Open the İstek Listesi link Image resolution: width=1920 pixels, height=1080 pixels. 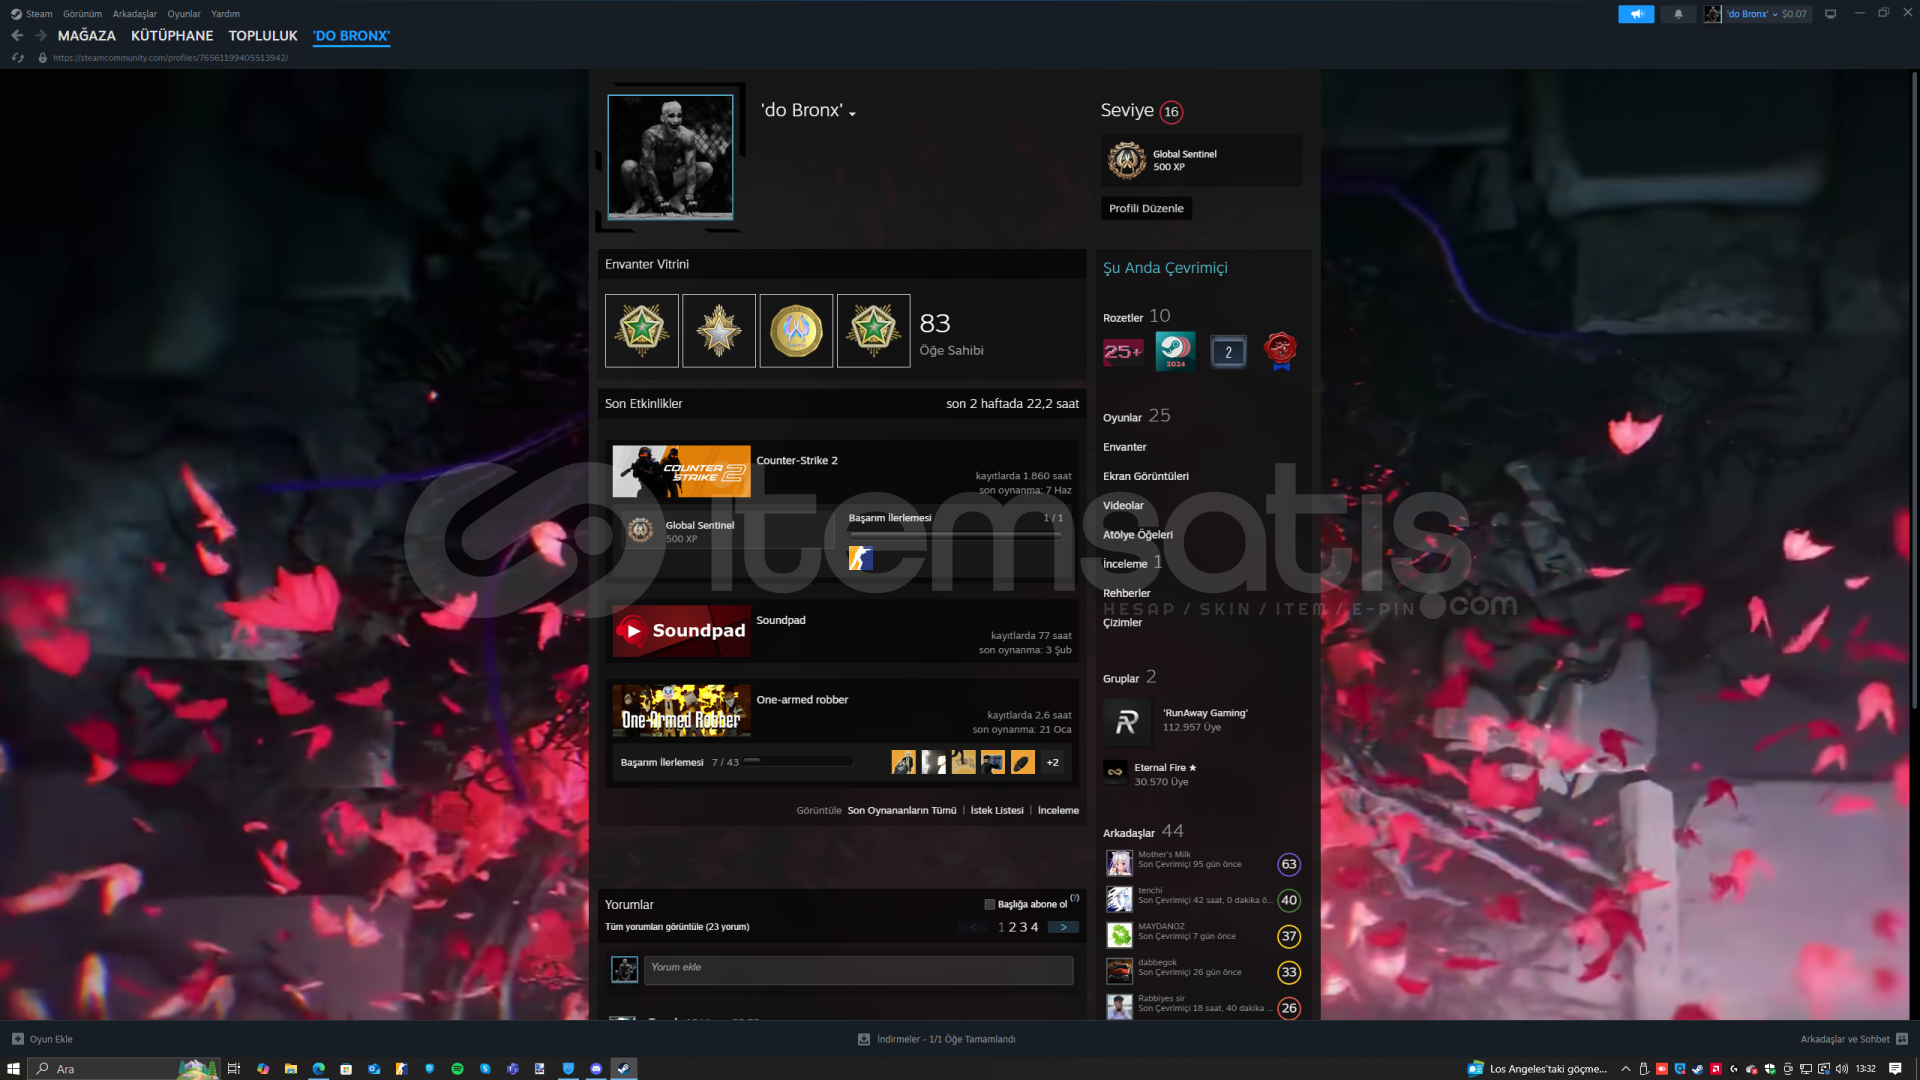pos(997,810)
